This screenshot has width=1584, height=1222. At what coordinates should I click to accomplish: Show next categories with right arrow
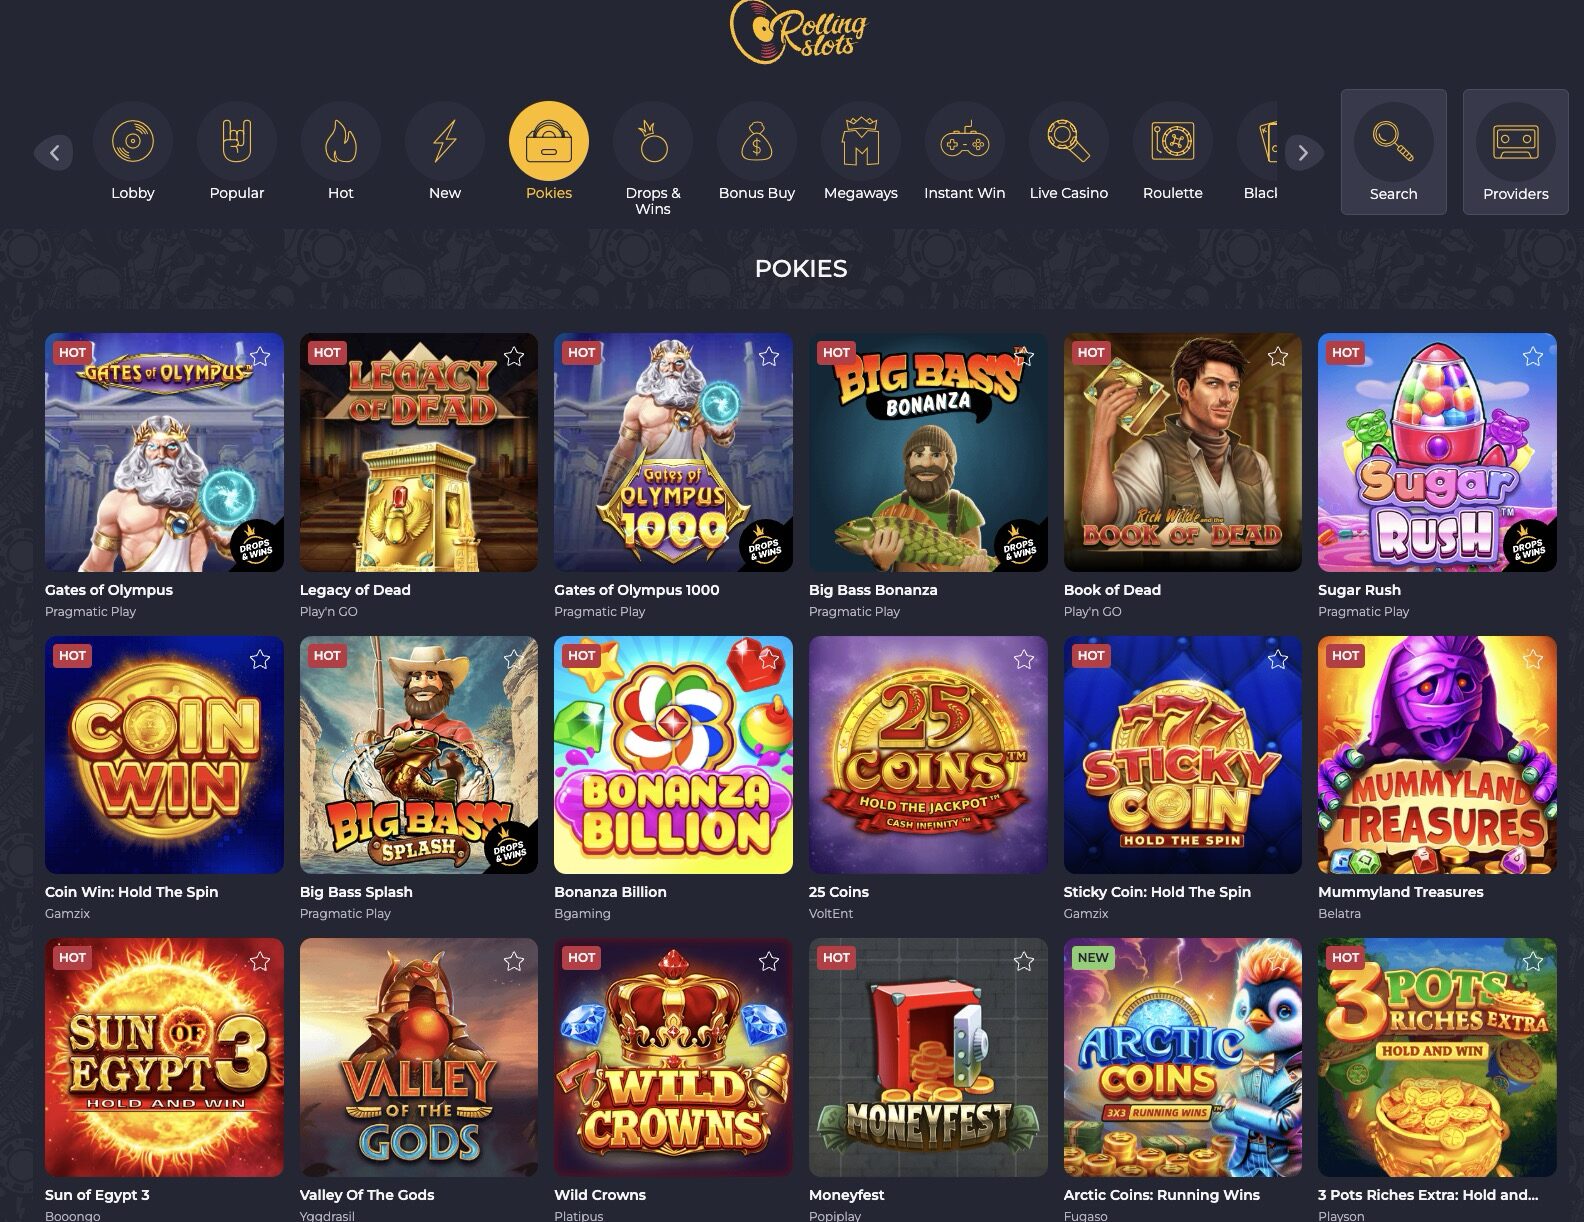pos(1303,153)
